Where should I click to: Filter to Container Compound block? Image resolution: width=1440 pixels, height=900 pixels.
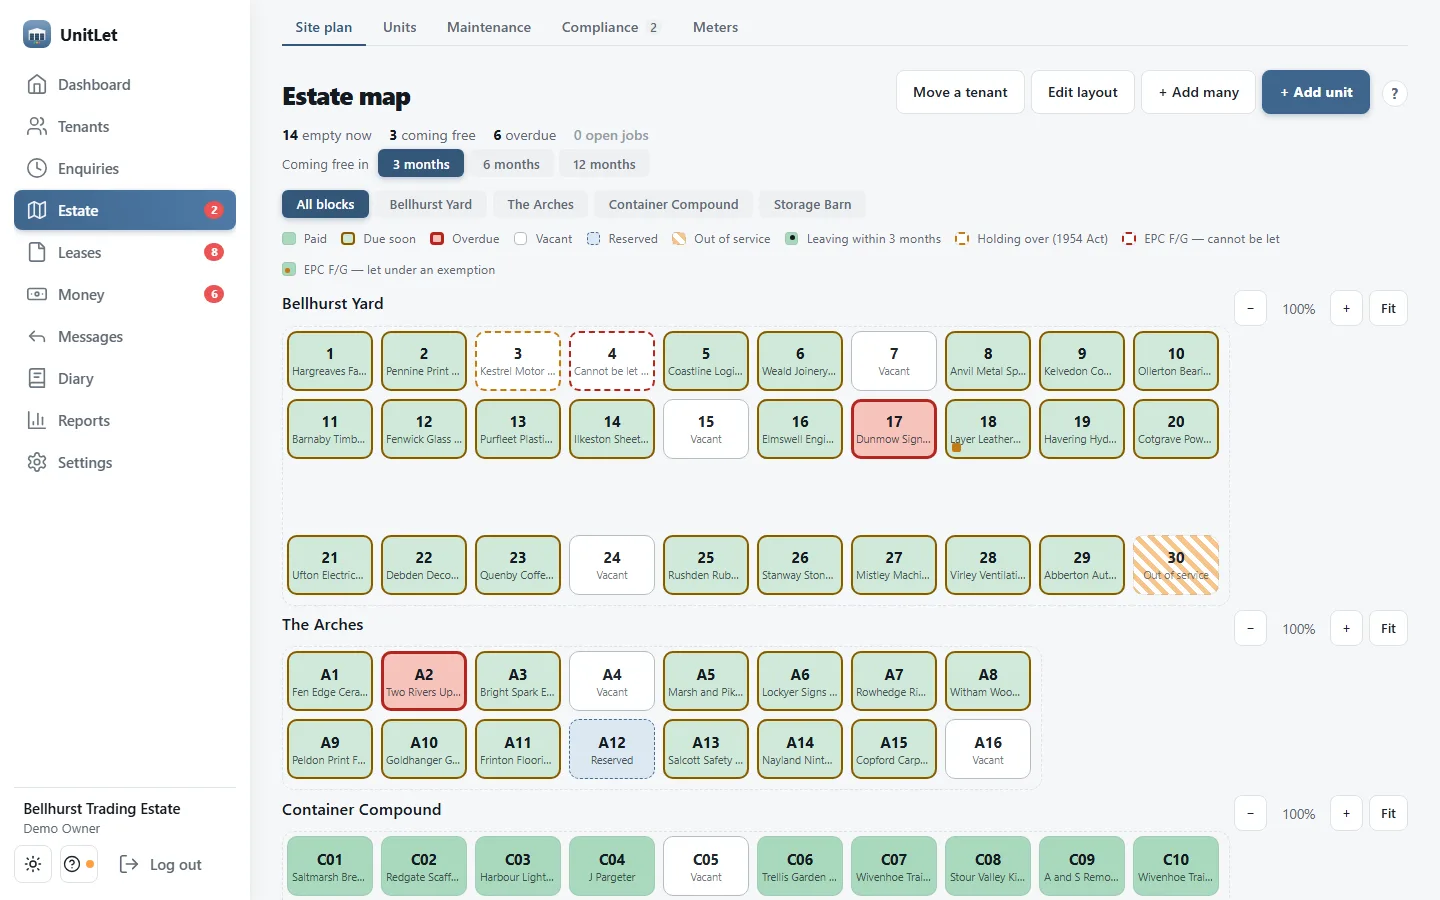click(674, 204)
